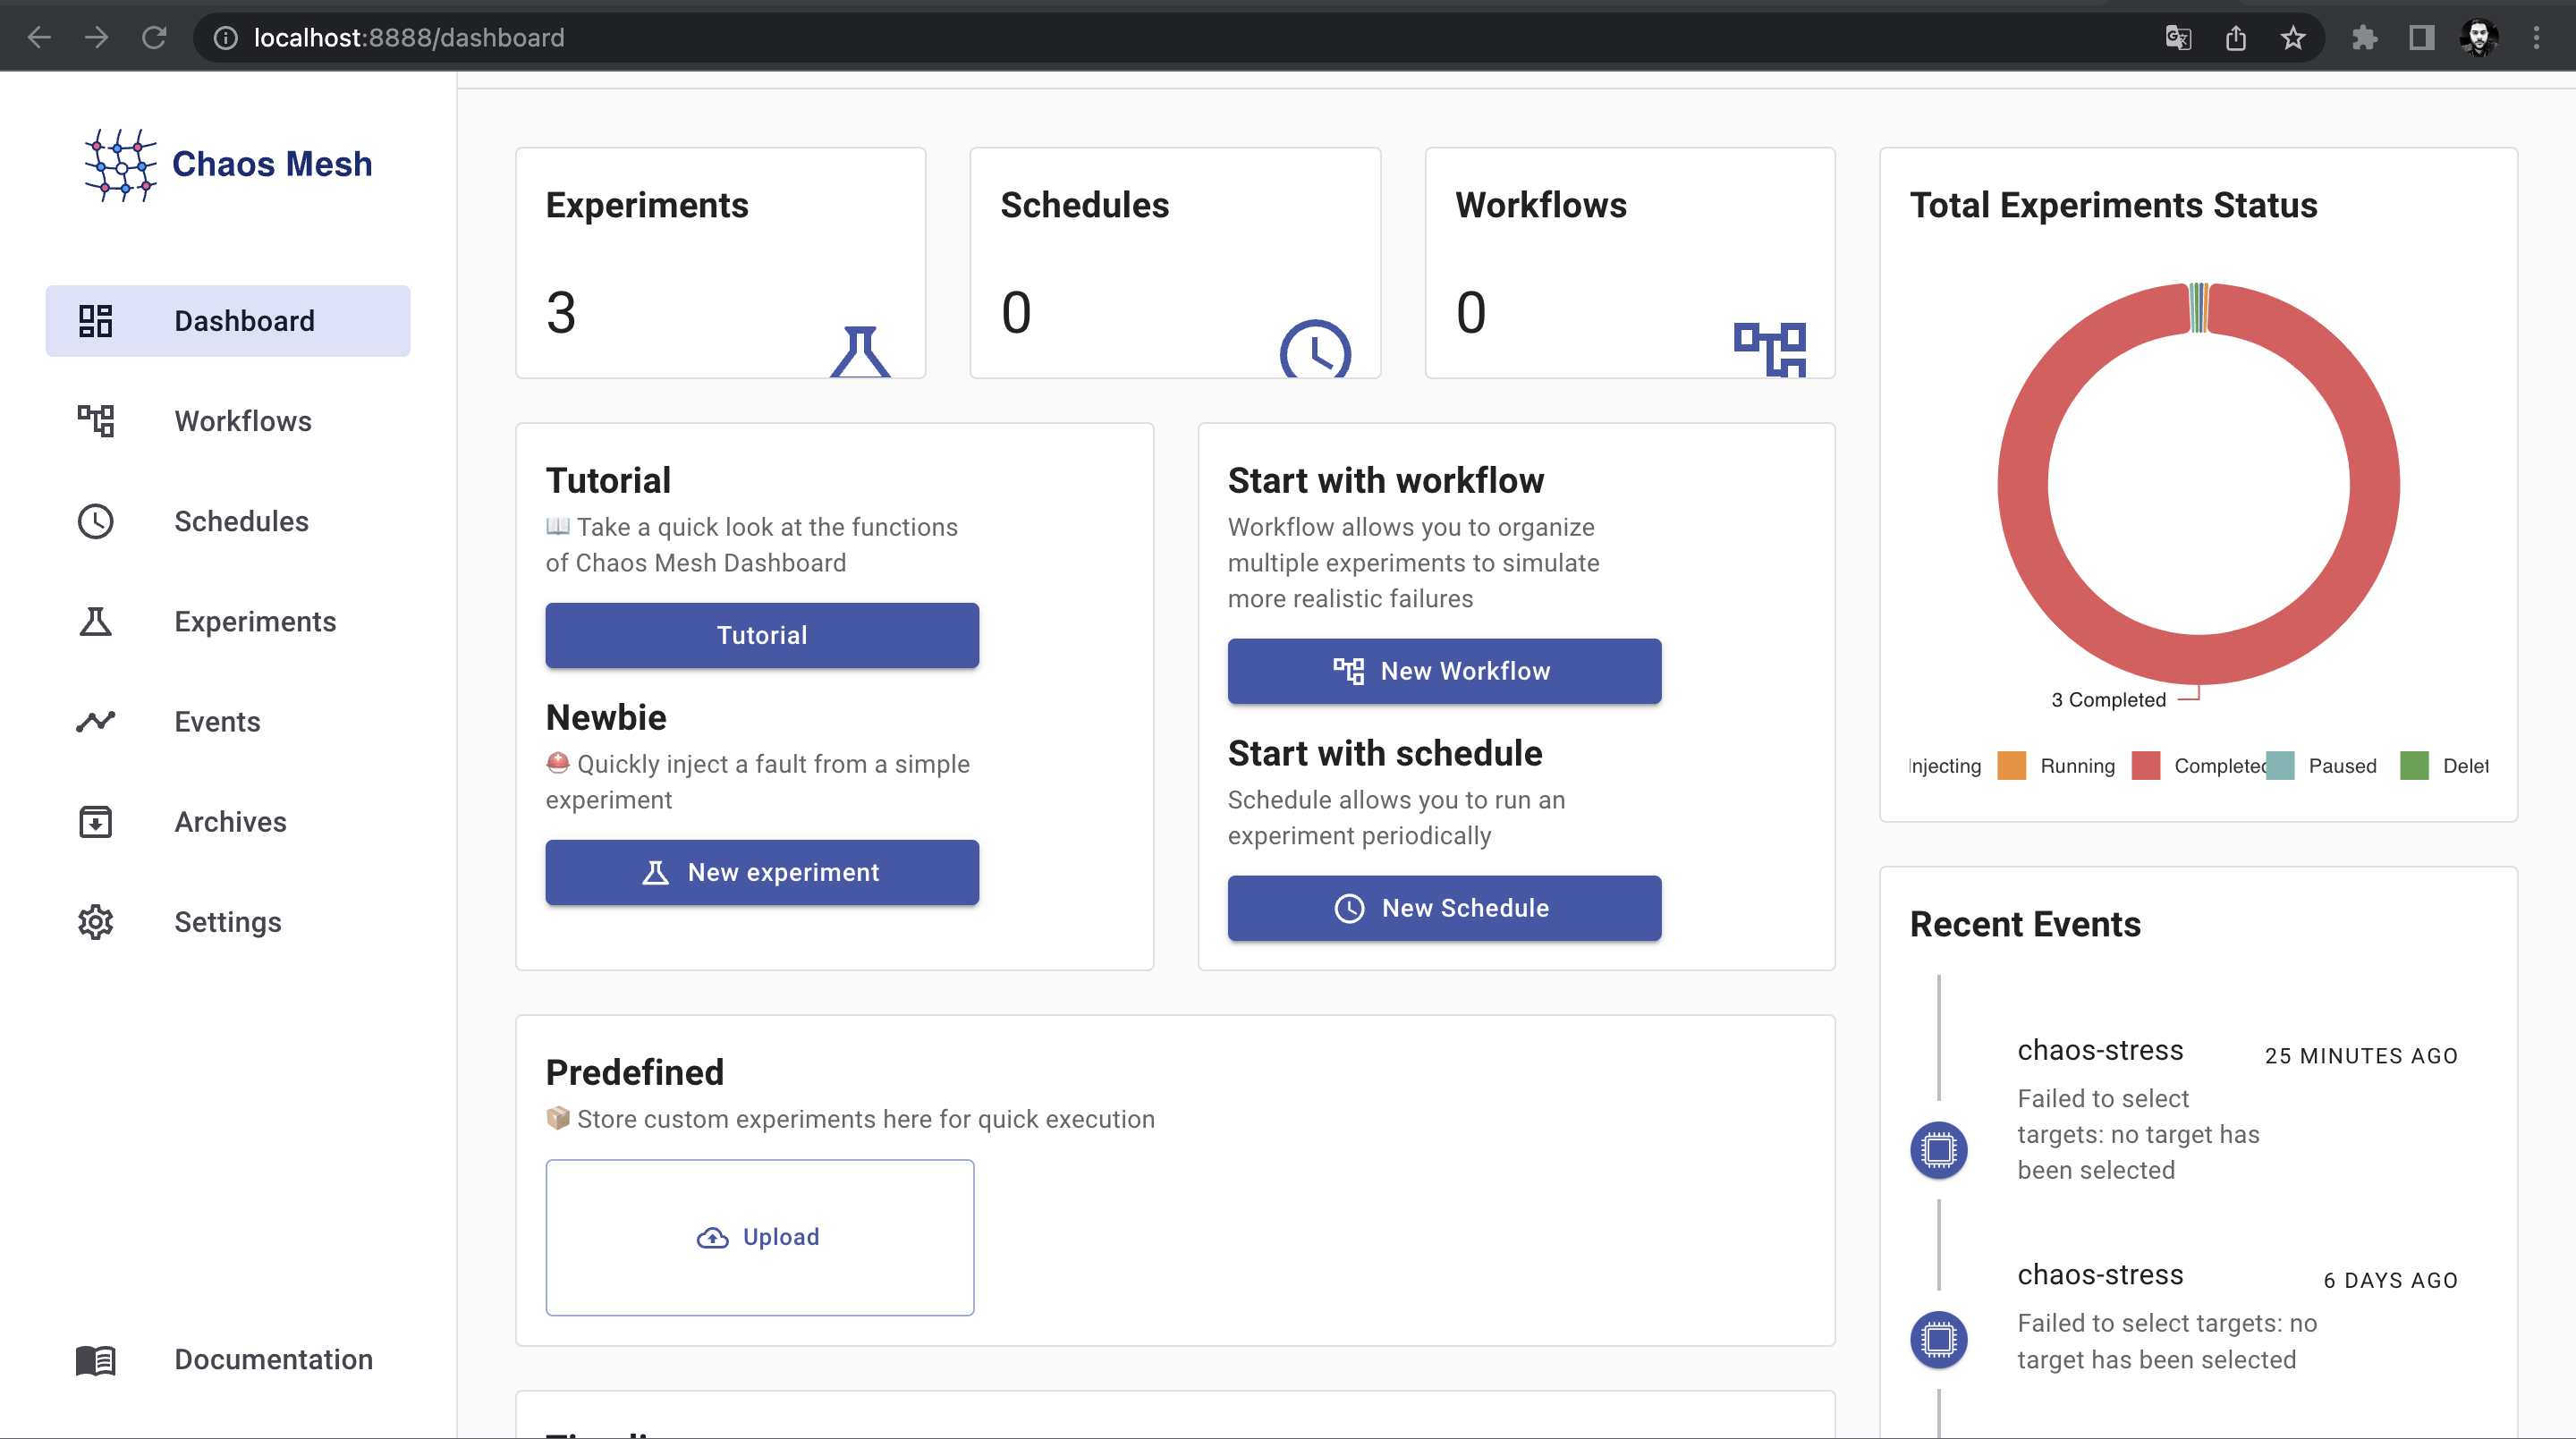Click the Settings gear icon in the sidebar

96,922
